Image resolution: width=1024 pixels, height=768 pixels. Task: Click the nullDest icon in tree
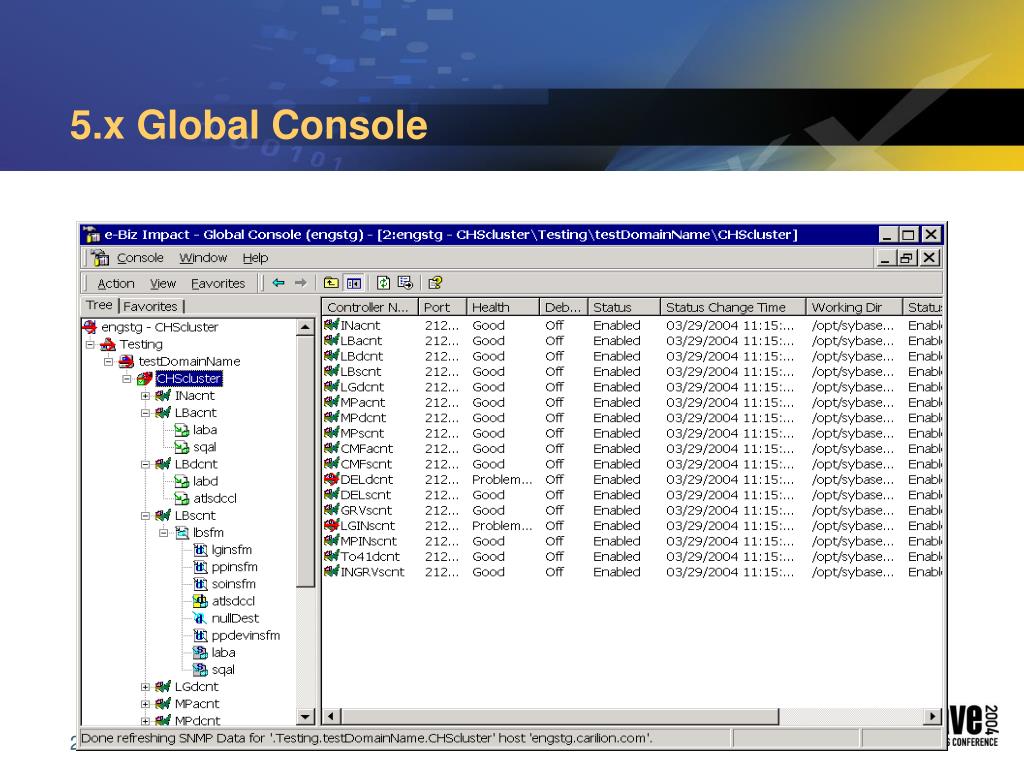(200, 618)
